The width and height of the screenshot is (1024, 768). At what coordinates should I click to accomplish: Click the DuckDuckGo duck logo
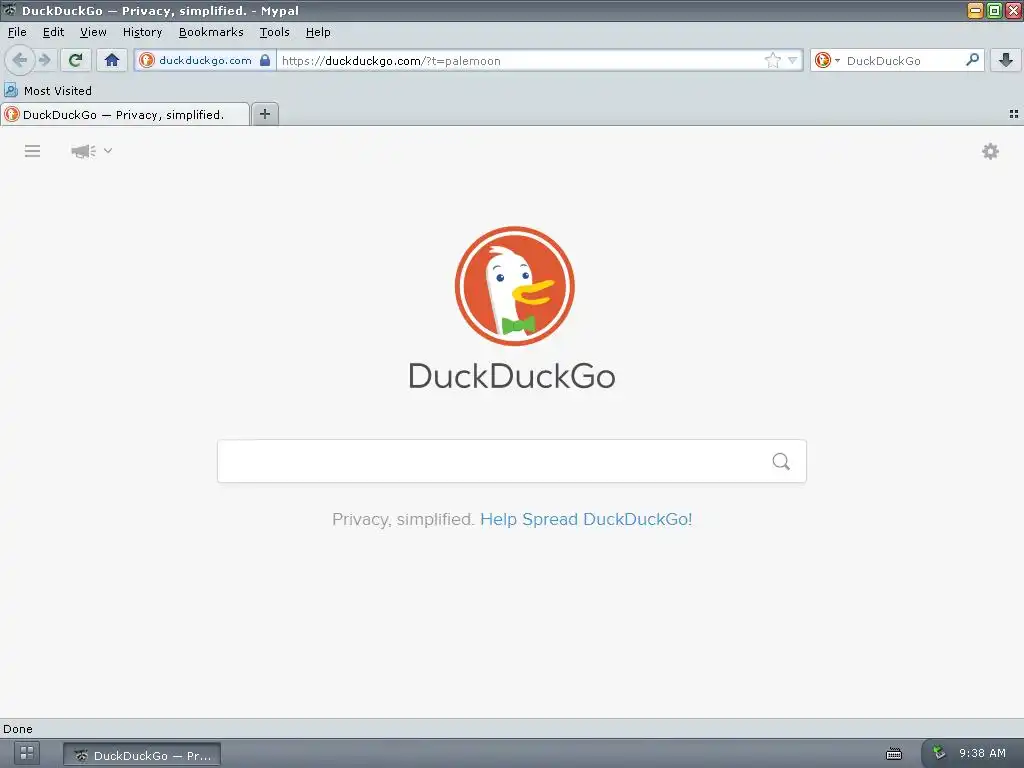pos(515,285)
